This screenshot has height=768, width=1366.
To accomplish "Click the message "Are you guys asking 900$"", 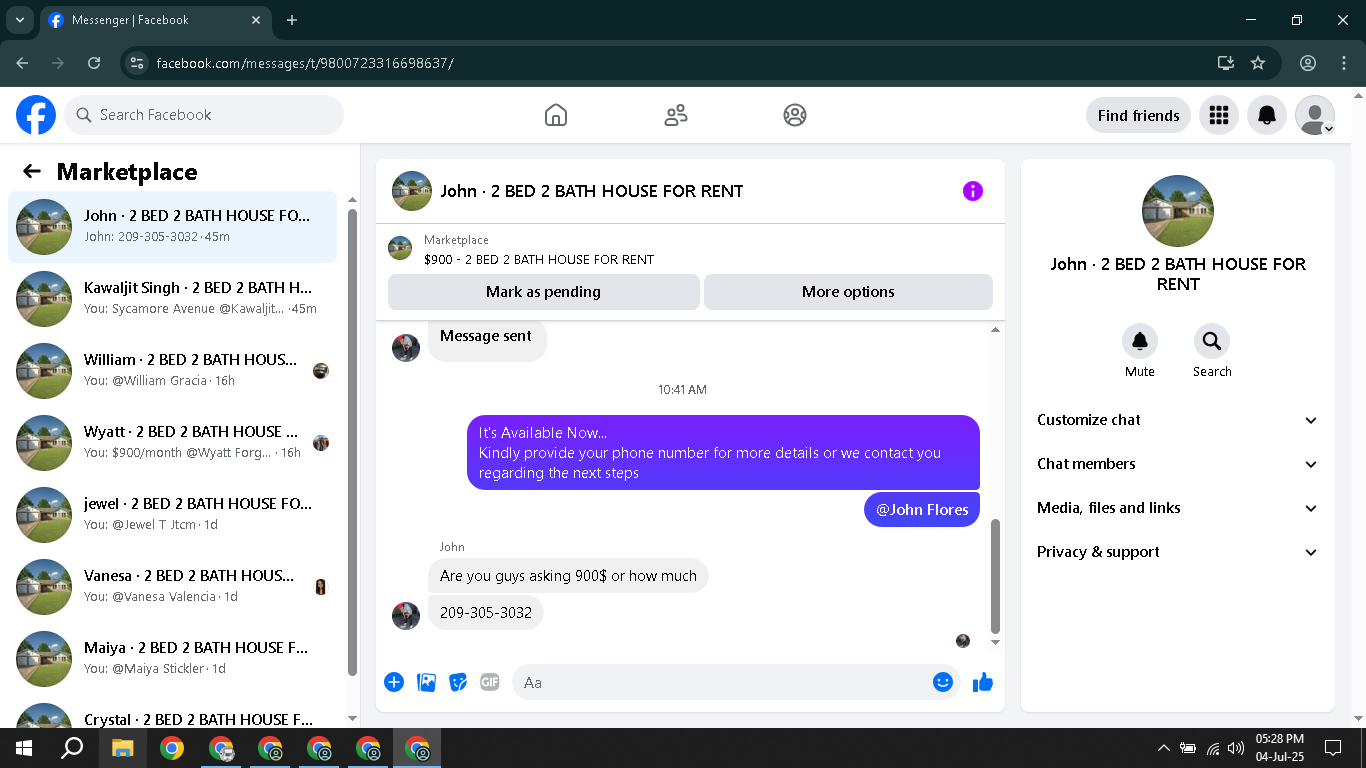I will 568,576.
